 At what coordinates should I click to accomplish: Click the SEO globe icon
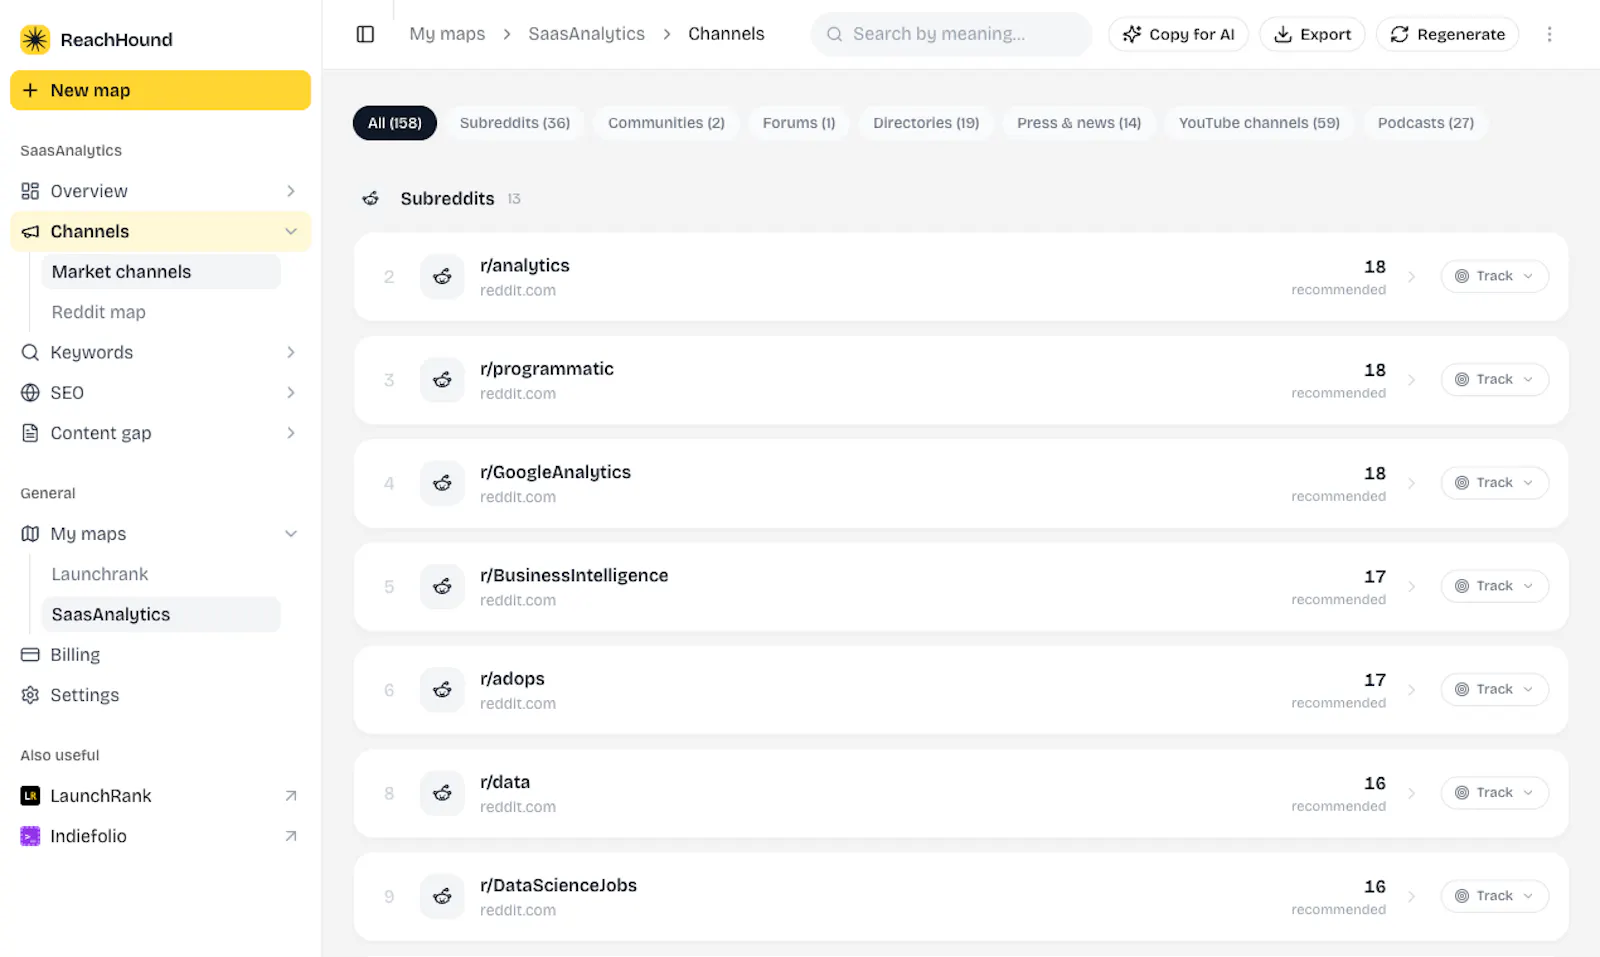coord(30,393)
